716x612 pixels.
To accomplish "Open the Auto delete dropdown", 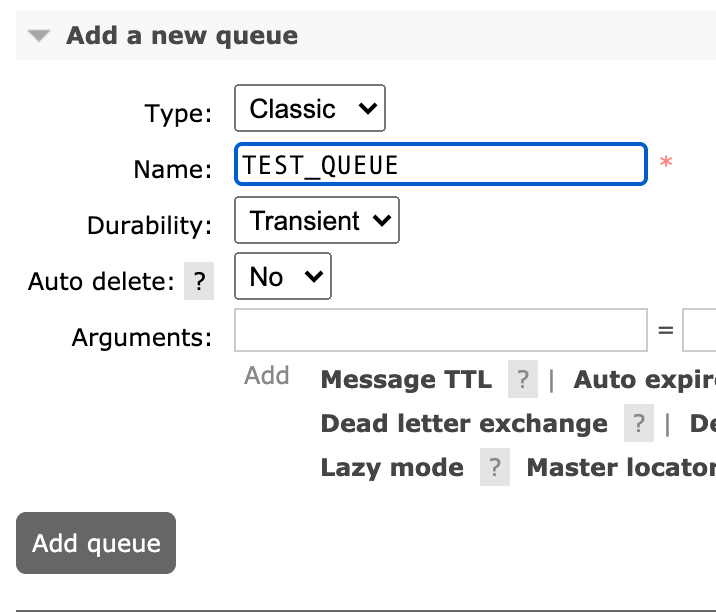I will [282, 277].
